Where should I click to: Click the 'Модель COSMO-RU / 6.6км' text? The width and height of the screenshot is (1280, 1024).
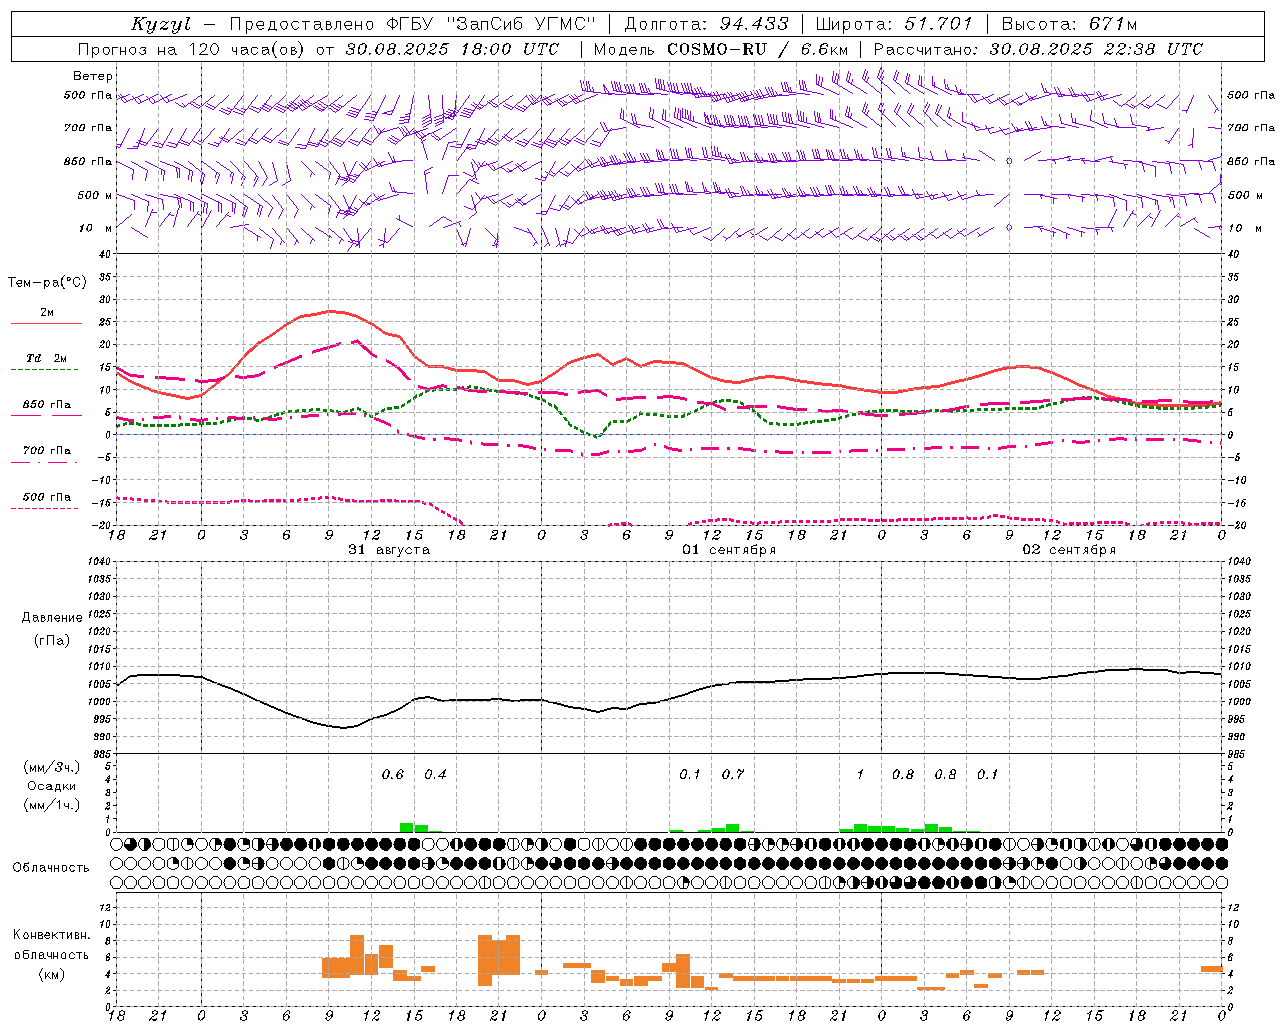[x=721, y=49]
